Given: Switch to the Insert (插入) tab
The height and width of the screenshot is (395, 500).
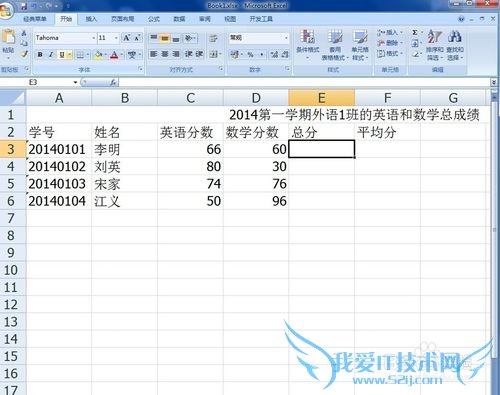Looking at the screenshot, I should (91, 19).
